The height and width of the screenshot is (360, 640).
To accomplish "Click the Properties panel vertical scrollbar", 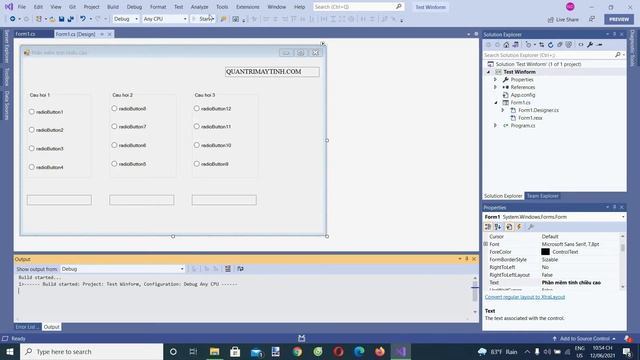I will point(622,261).
